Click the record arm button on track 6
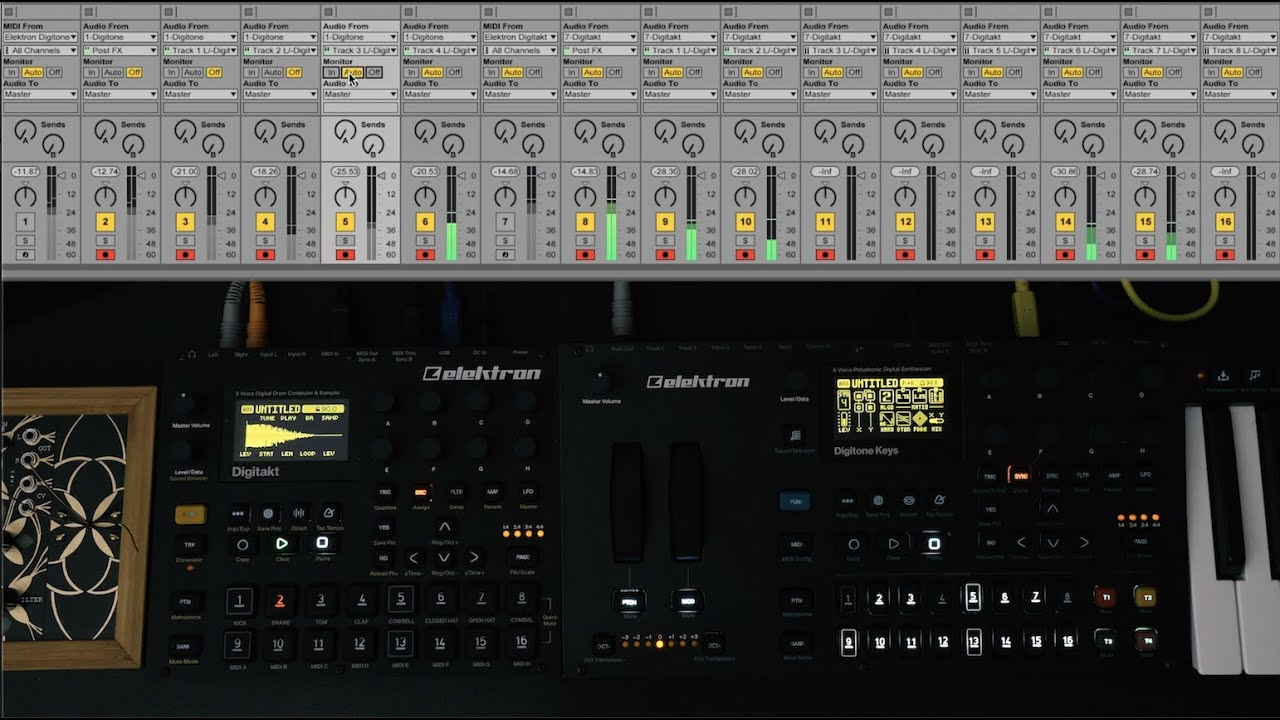The height and width of the screenshot is (720, 1280). [425, 254]
